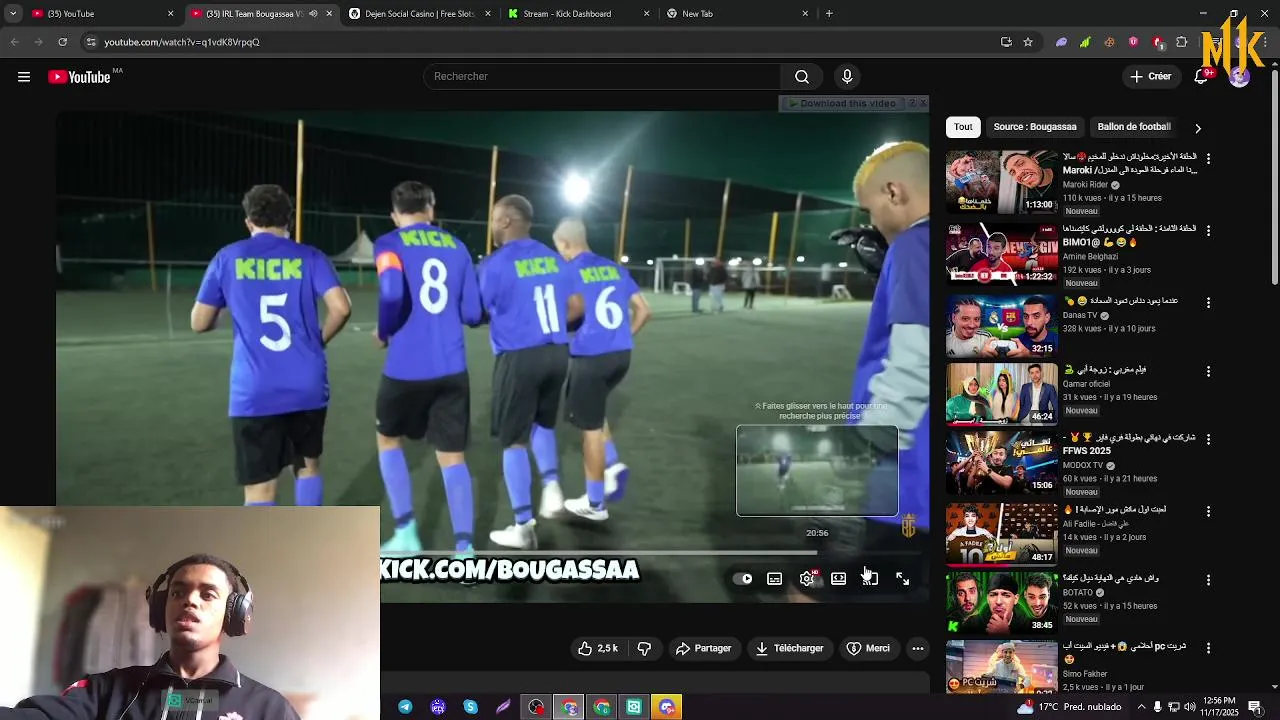
Task: Open Danas TV video thumbnail 32:15
Action: [x=1001, y=326]
